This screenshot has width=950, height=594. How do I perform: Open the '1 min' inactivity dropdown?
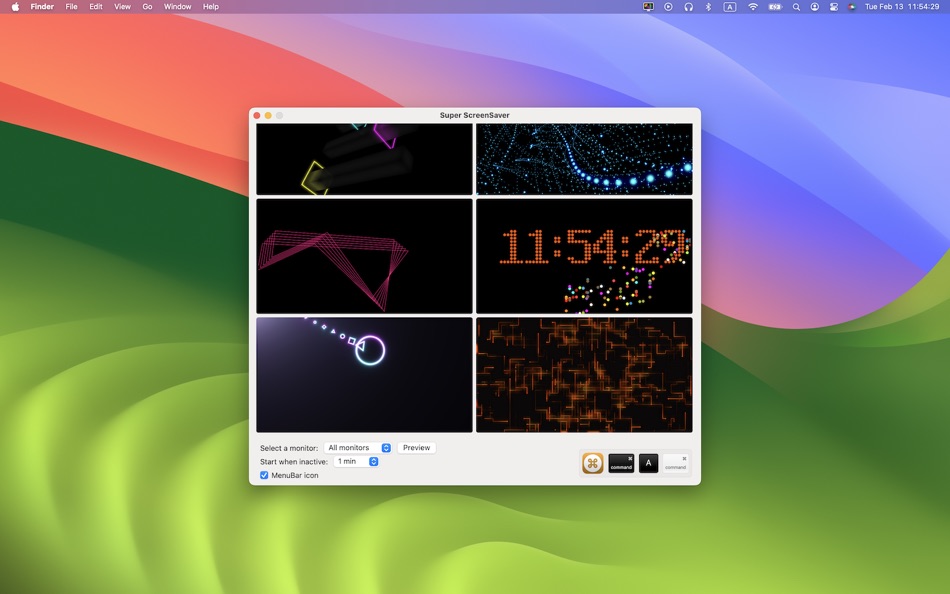356,461
